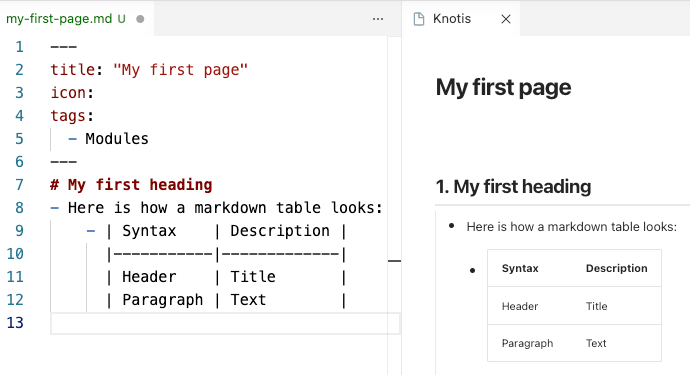
Task: Click line number 1 in the gutter
Action: click(19, 47)
